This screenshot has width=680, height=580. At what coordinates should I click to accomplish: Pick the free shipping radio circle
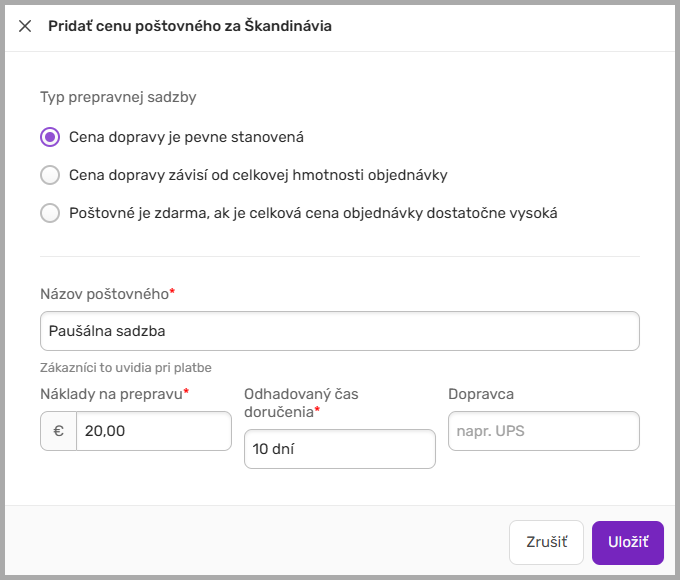[50, 213]
